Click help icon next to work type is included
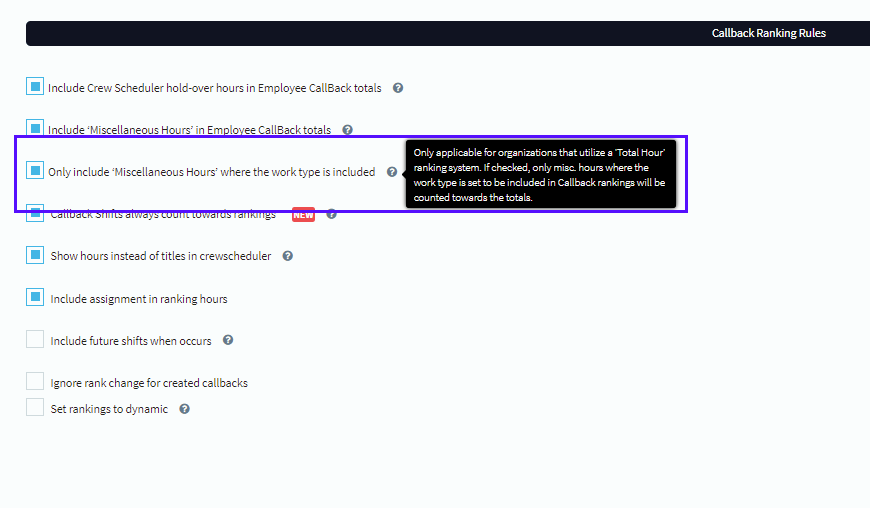The height and width of the screenshot is (508, 870). (x=392, y=172)
